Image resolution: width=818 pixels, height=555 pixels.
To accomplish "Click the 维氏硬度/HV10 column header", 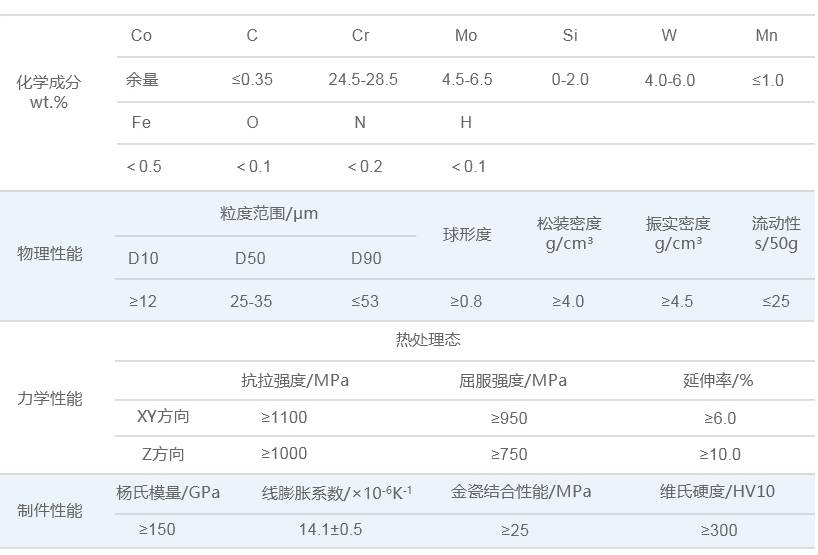I will click(x=717, y=492).
